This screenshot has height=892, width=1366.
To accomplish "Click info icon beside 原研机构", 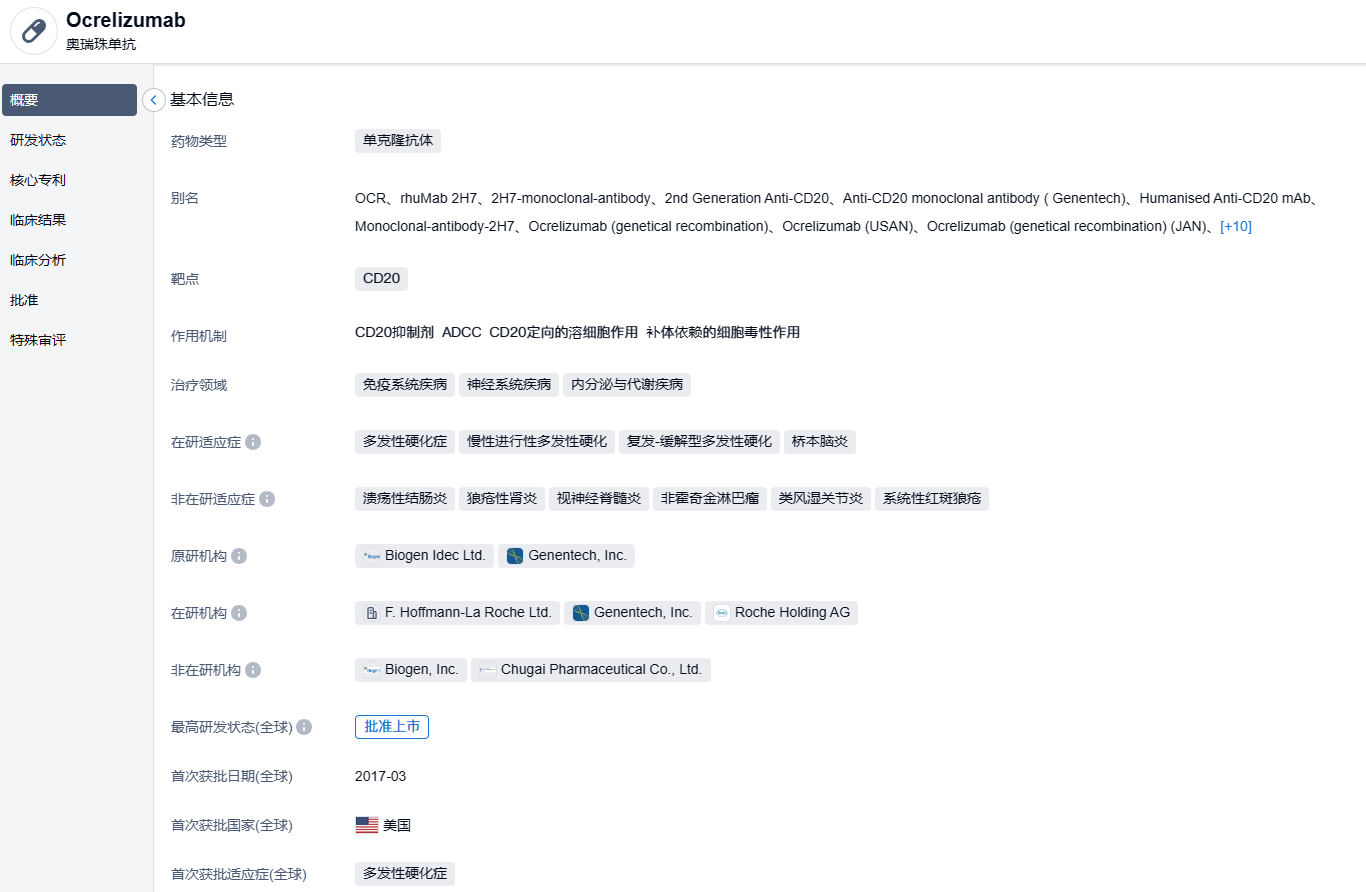I will point(239,556).
